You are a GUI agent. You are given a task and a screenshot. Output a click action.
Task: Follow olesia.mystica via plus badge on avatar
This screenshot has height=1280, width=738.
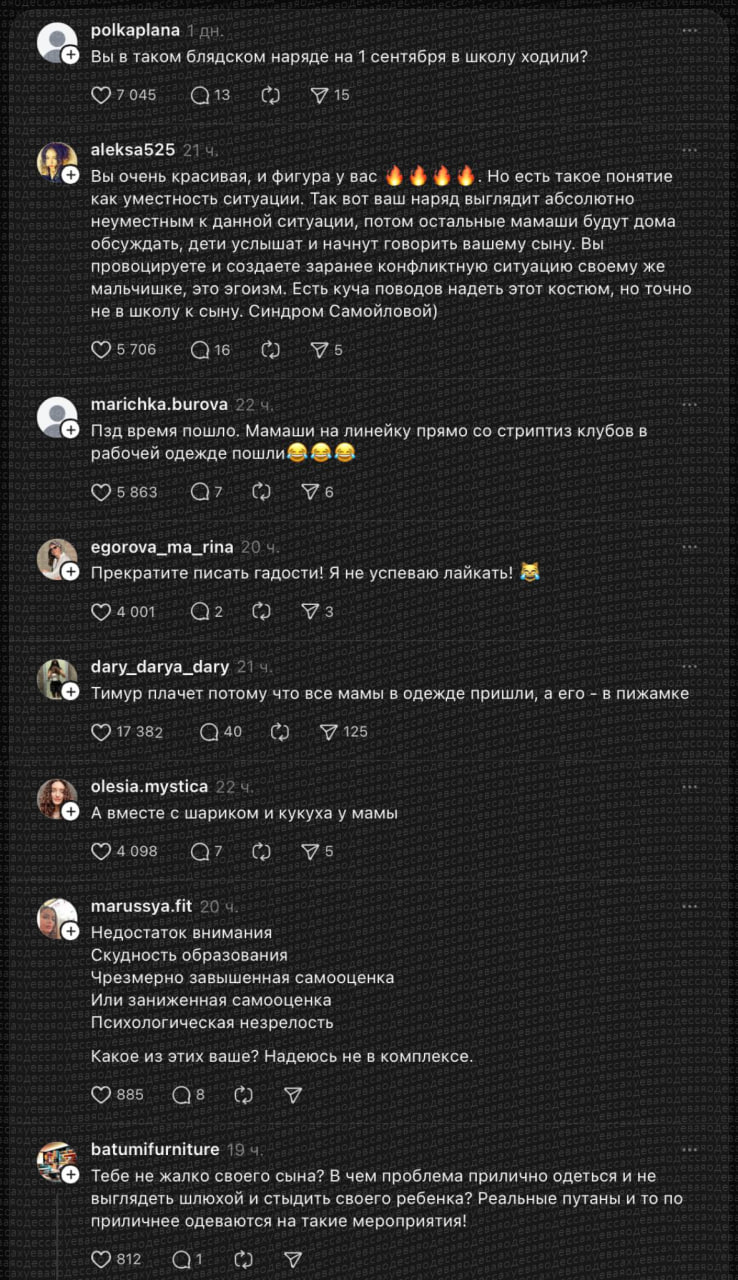(x=71, y=811)
